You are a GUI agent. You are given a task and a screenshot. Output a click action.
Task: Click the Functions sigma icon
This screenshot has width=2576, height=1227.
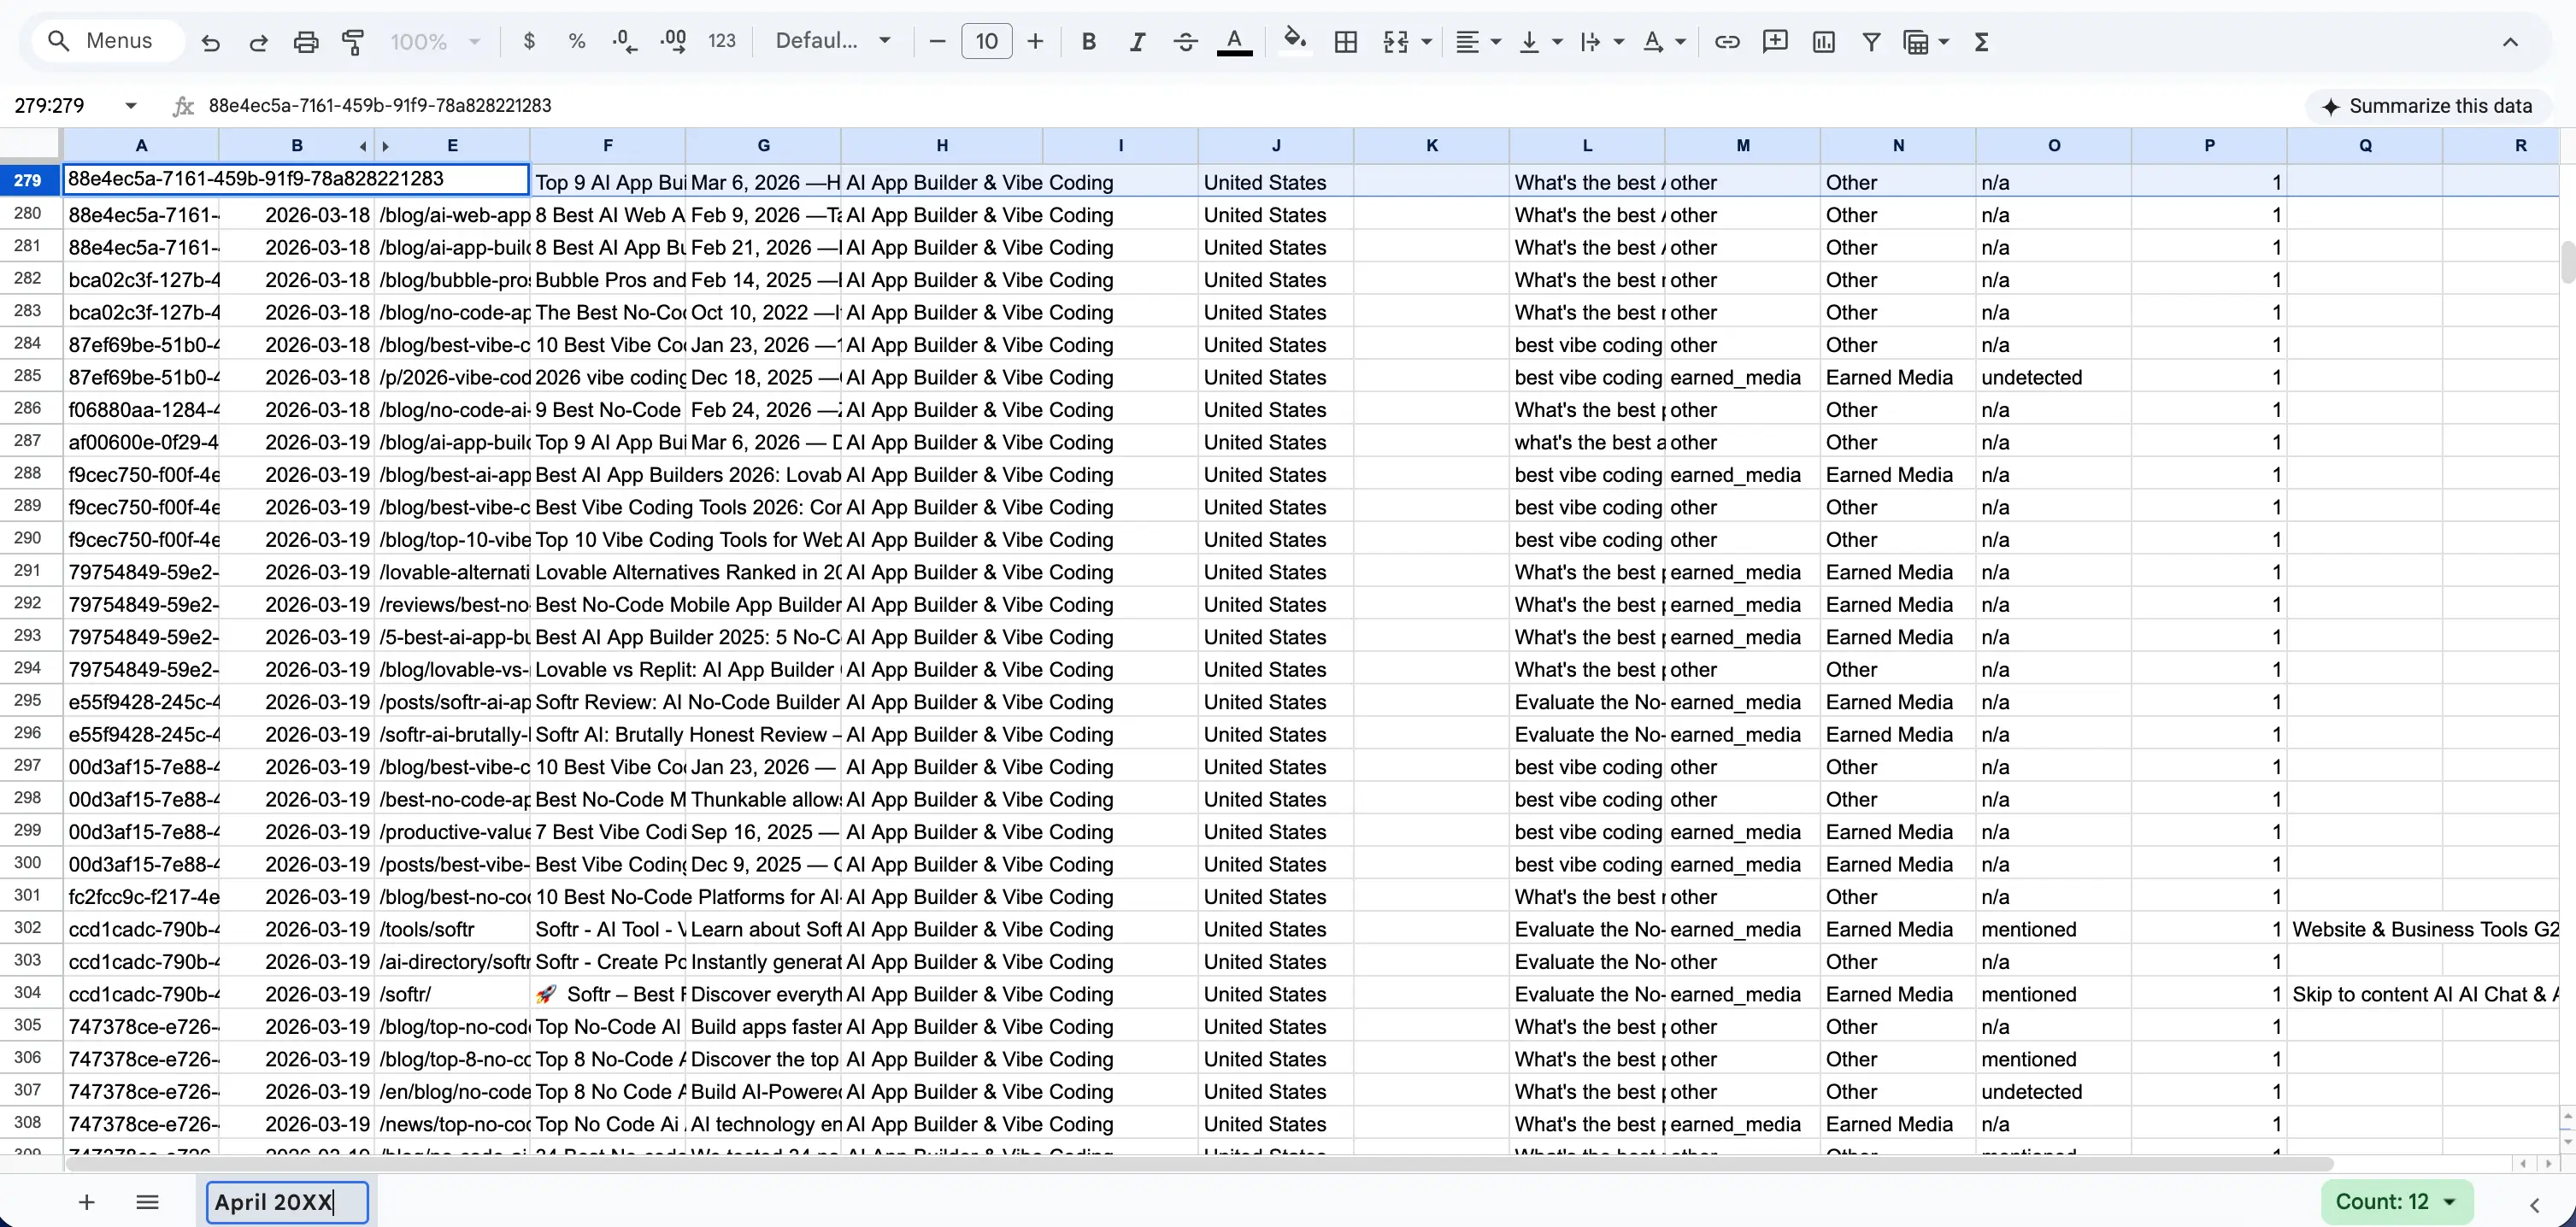point(1981,42)
